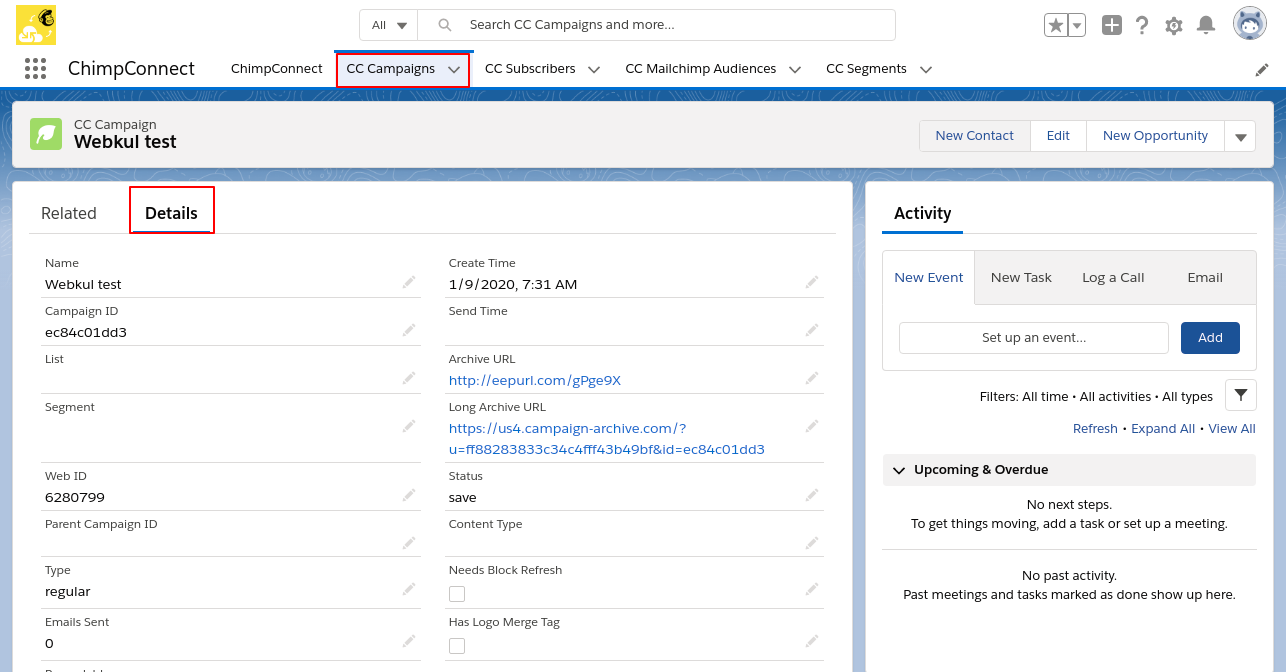This screenshot has width=1286, height=672.
Task: Click the Set up an event field
Action: 1033,338
